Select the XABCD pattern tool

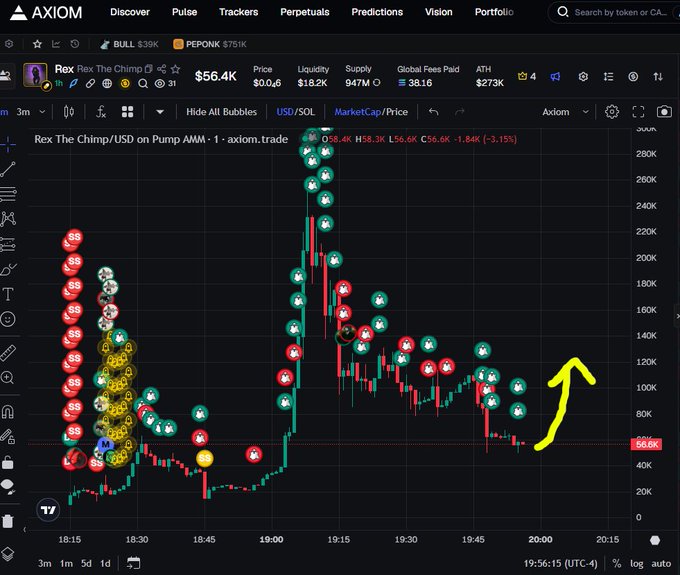pos(8,219)
